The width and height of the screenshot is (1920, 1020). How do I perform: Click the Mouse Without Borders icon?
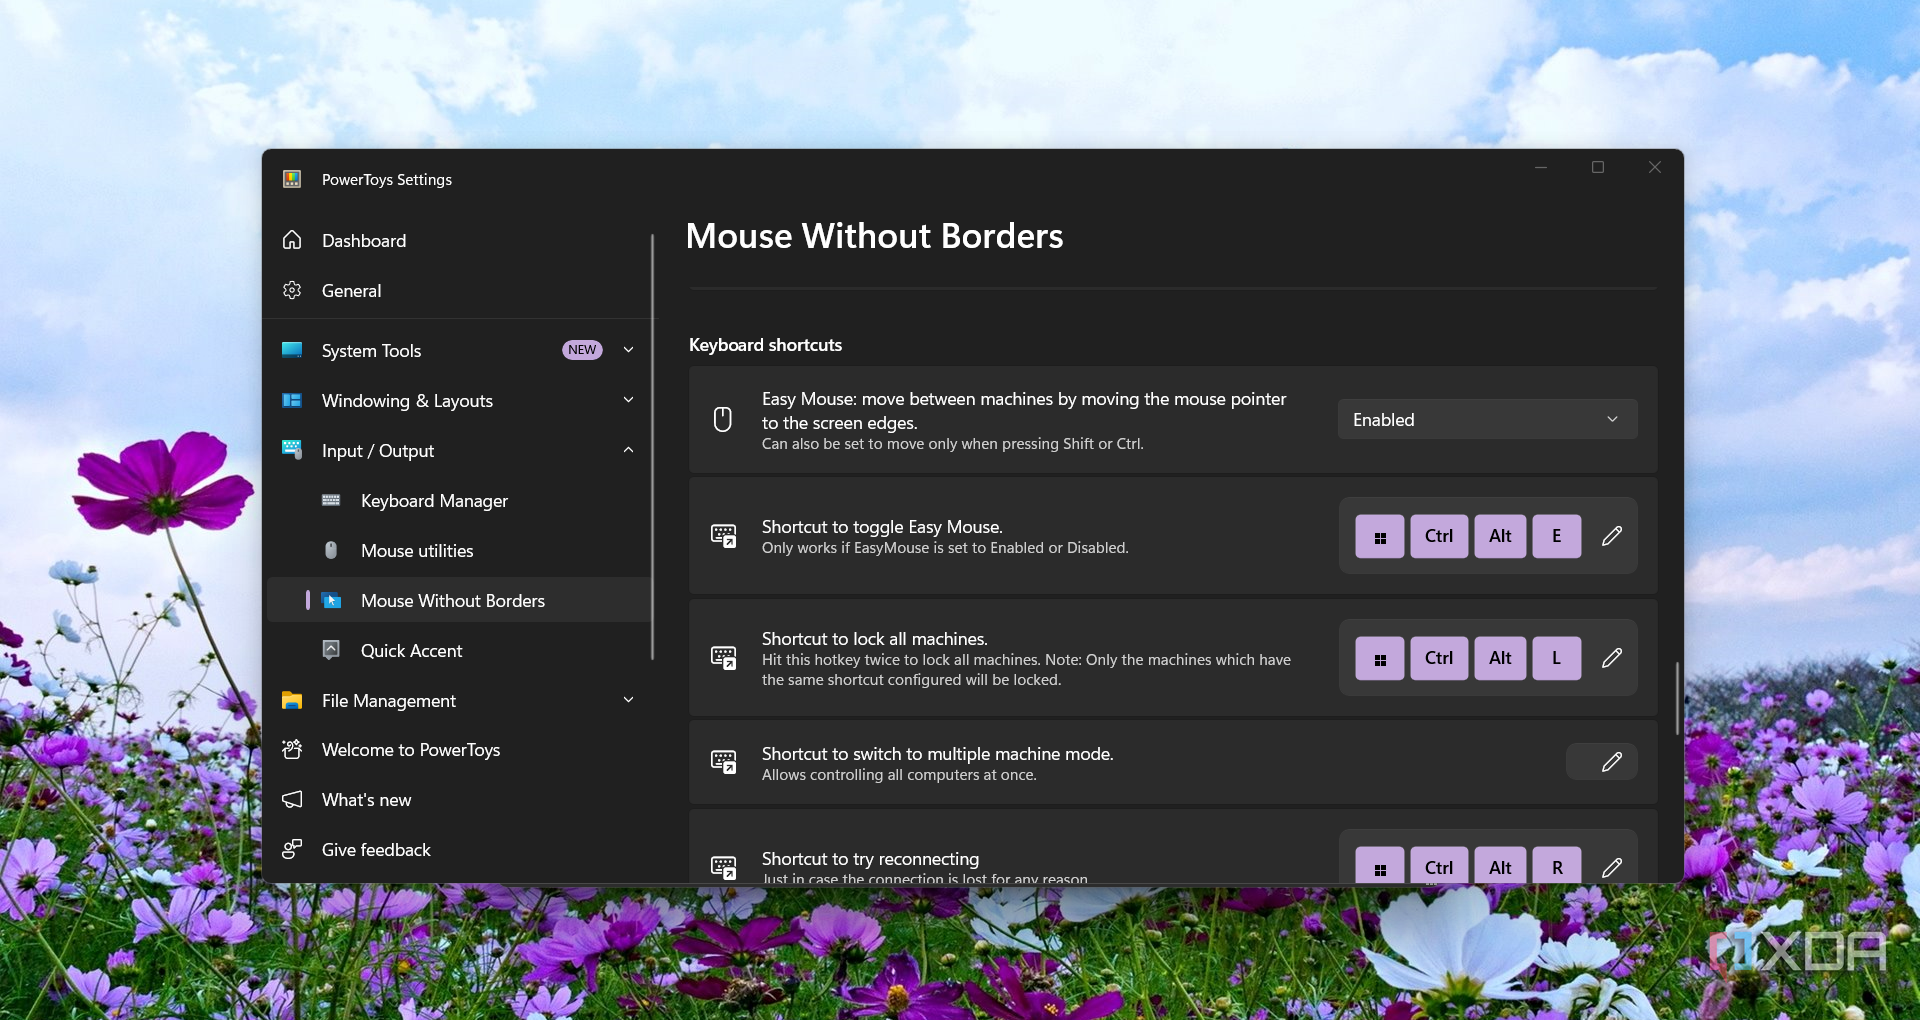click(332, 600)
